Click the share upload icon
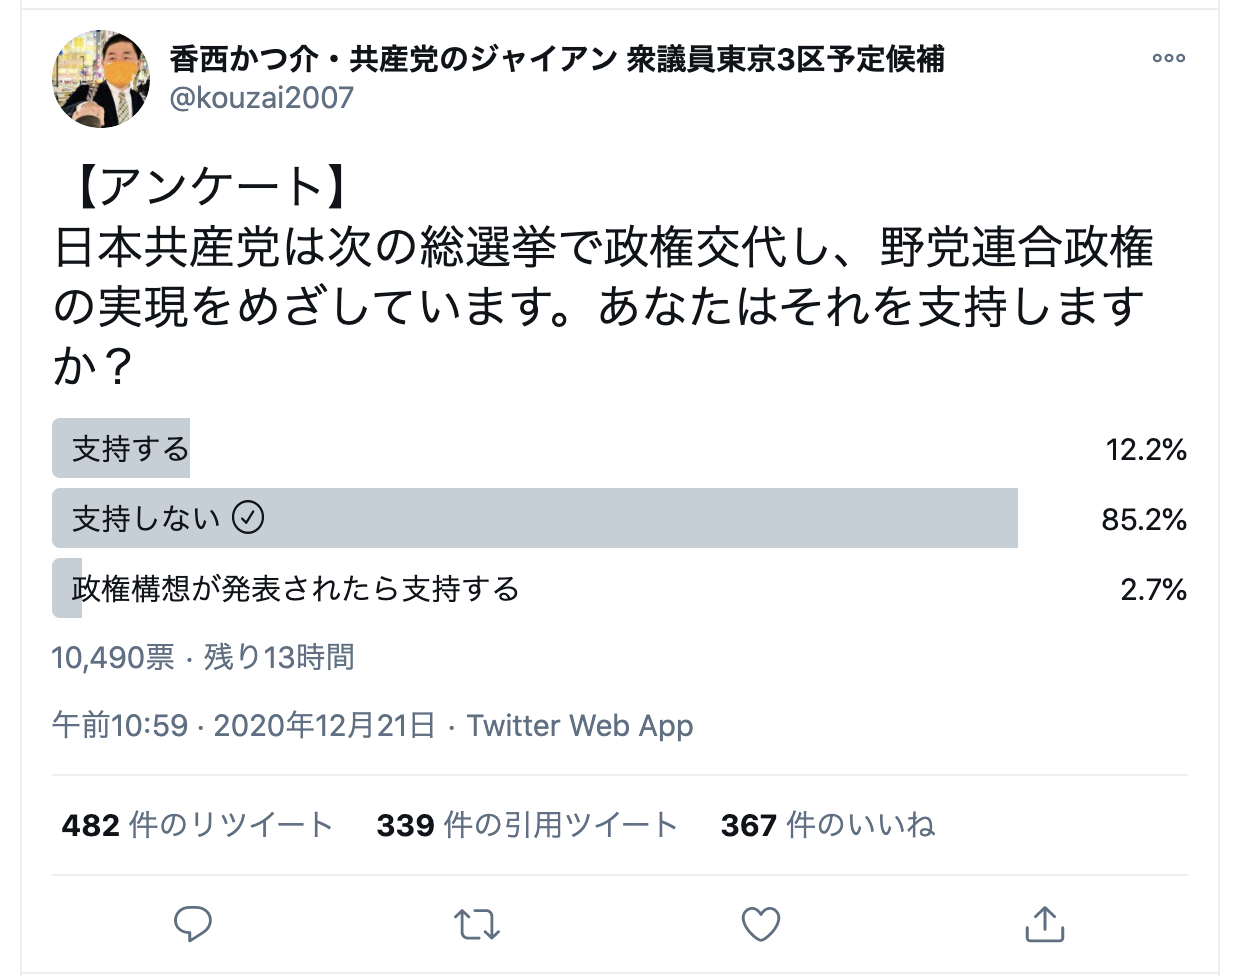The height and width of the screenshot is (976, 1238). 1044,924
